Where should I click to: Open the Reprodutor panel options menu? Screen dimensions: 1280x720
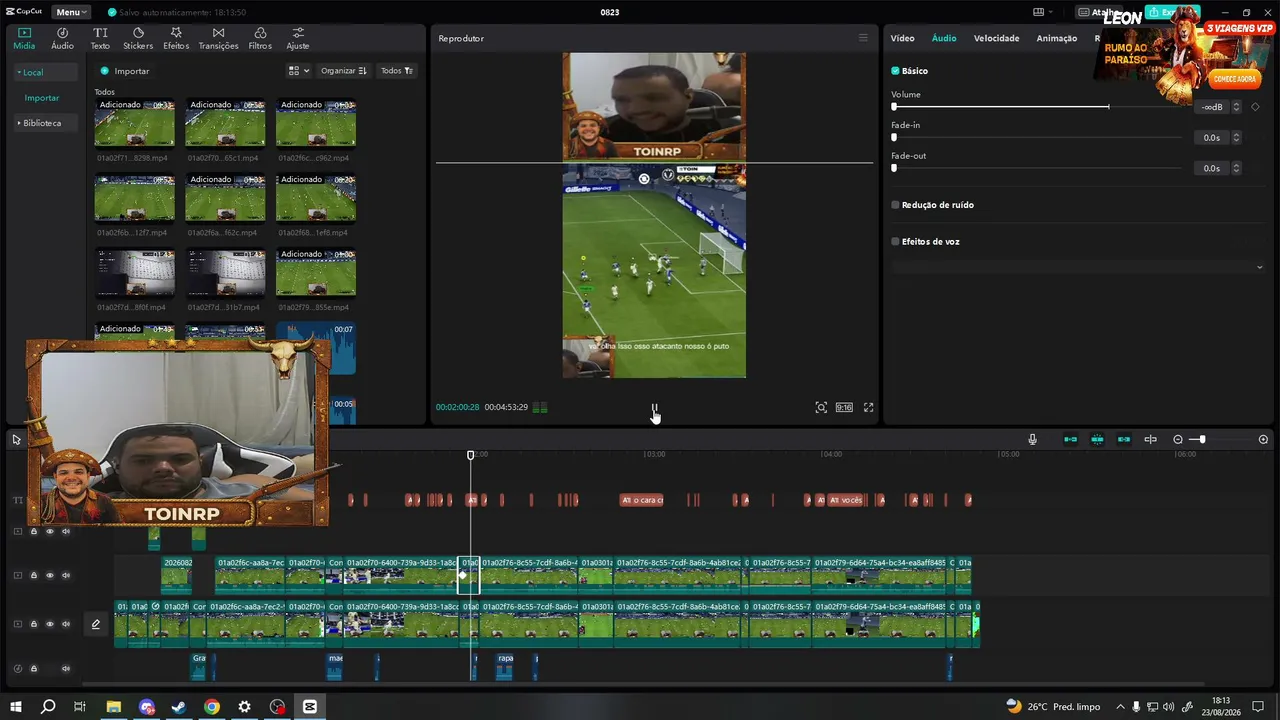[863, 38]
